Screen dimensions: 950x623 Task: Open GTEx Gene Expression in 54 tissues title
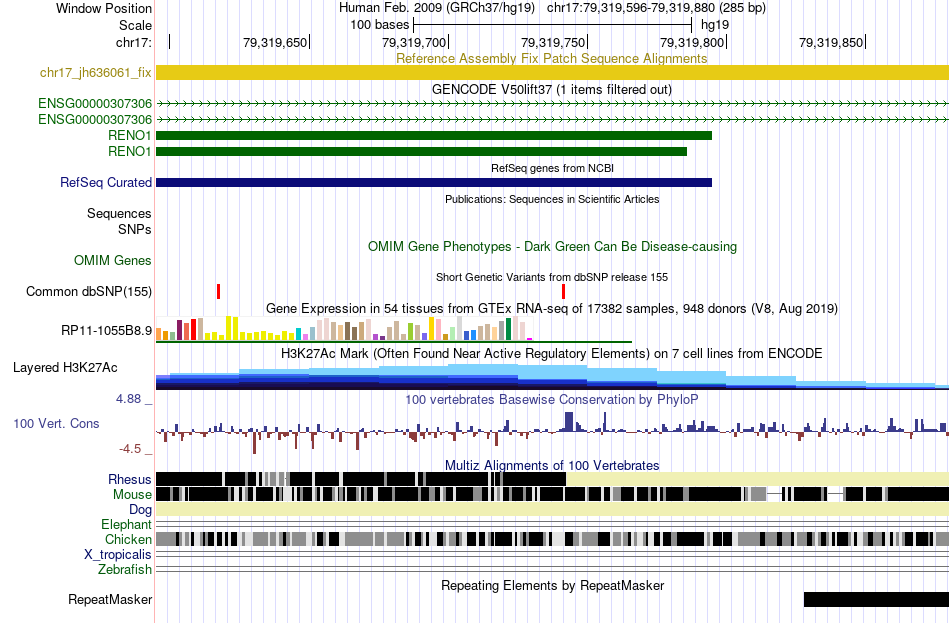[x=552, y=308]
